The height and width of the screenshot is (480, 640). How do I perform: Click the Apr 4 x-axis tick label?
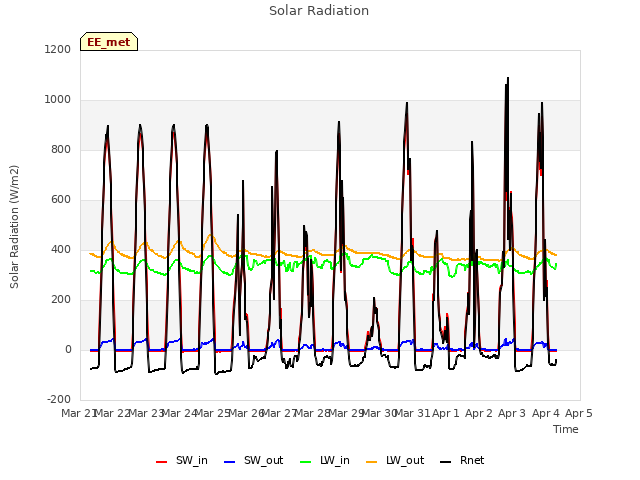click(x=545, y=413)
